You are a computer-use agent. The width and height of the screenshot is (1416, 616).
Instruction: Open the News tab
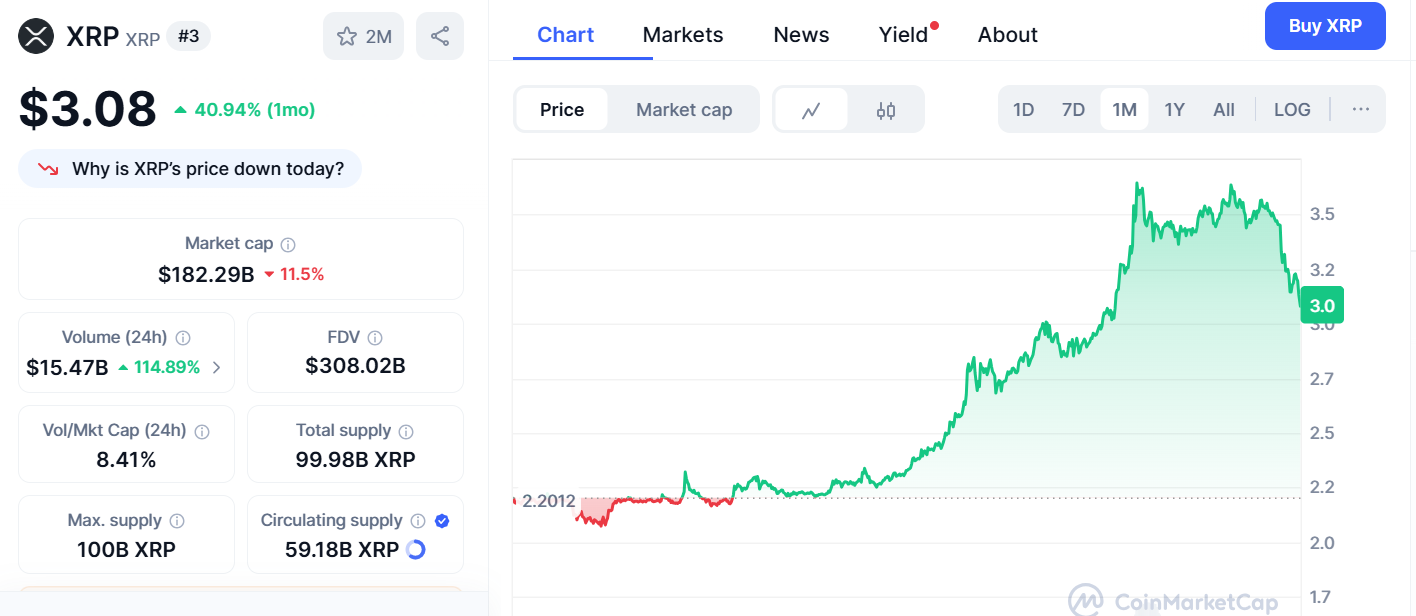(x=801, y=35)
